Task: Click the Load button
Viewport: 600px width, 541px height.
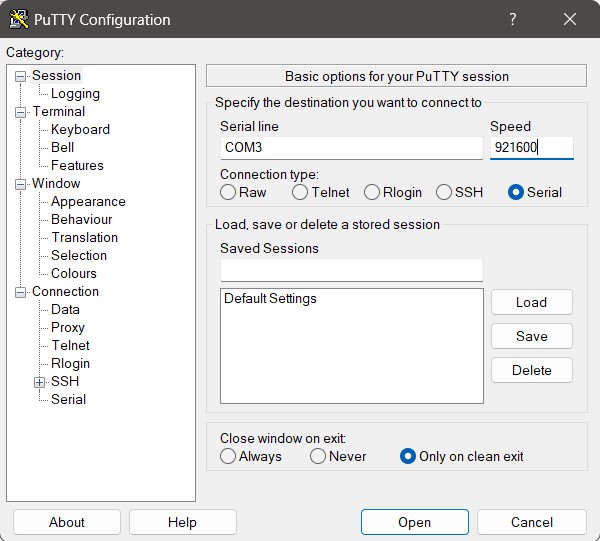Action: tap(532, 302)
